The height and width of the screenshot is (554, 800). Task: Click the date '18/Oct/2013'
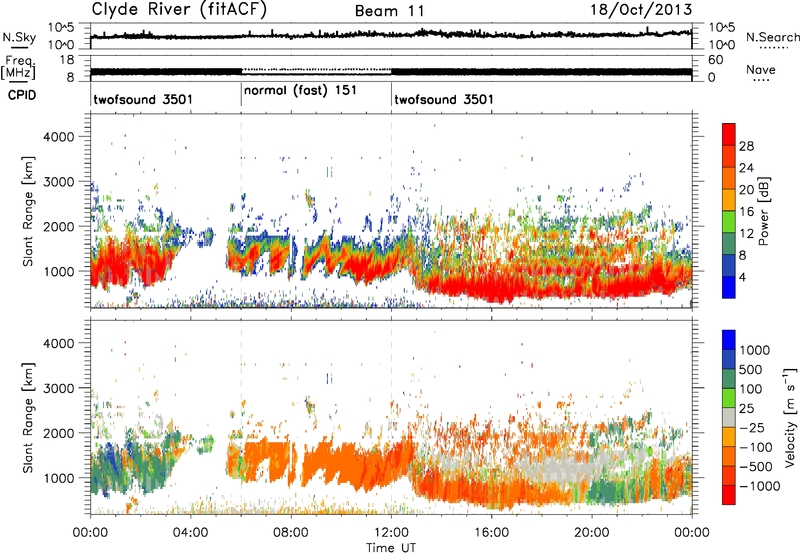(641, 10)
